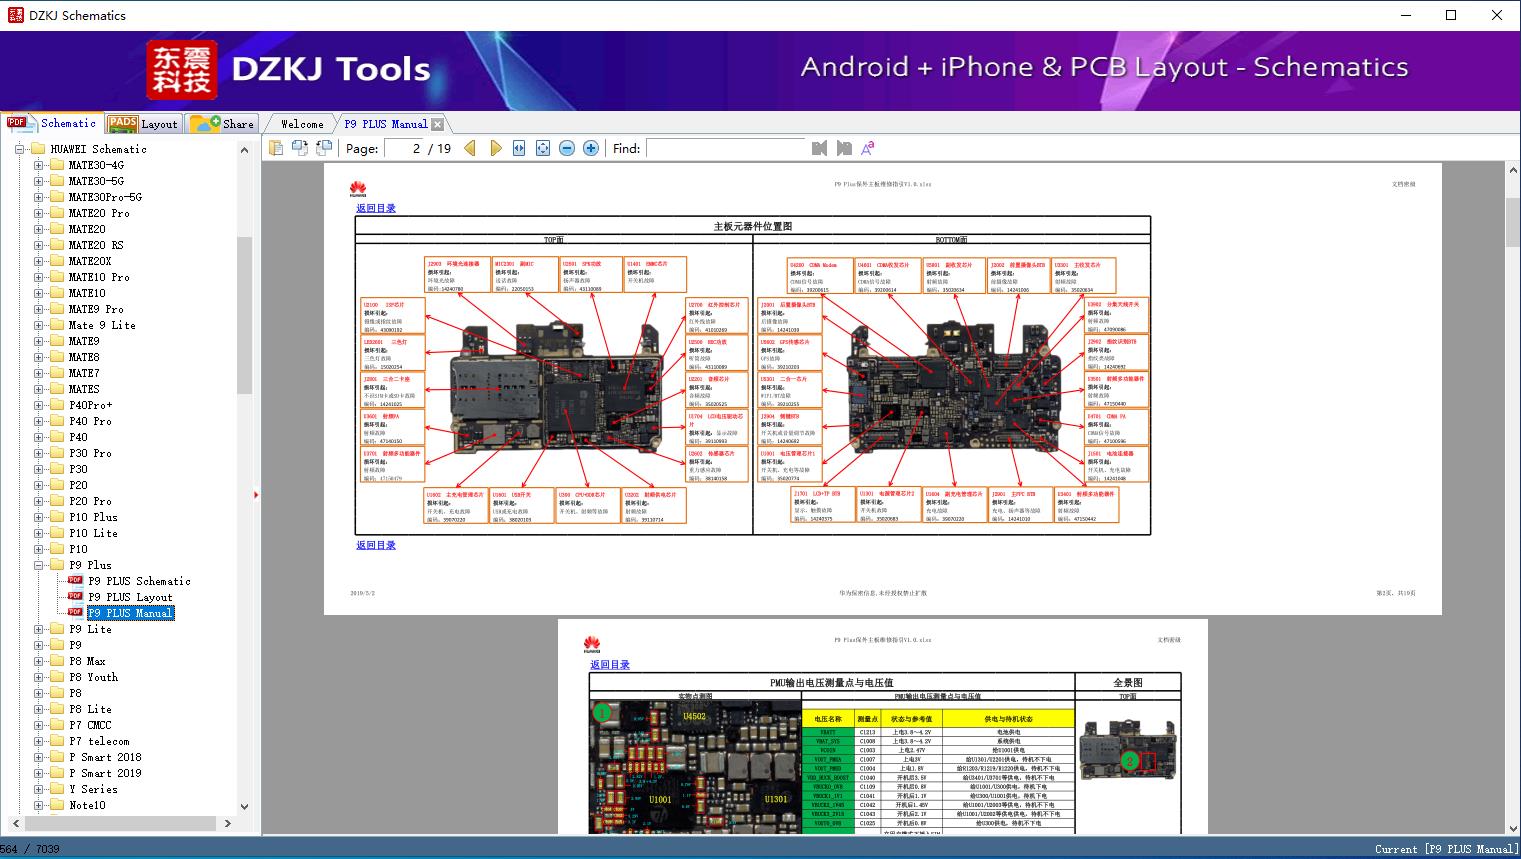Select the P Smart 2019 folder

coord(105,773)
